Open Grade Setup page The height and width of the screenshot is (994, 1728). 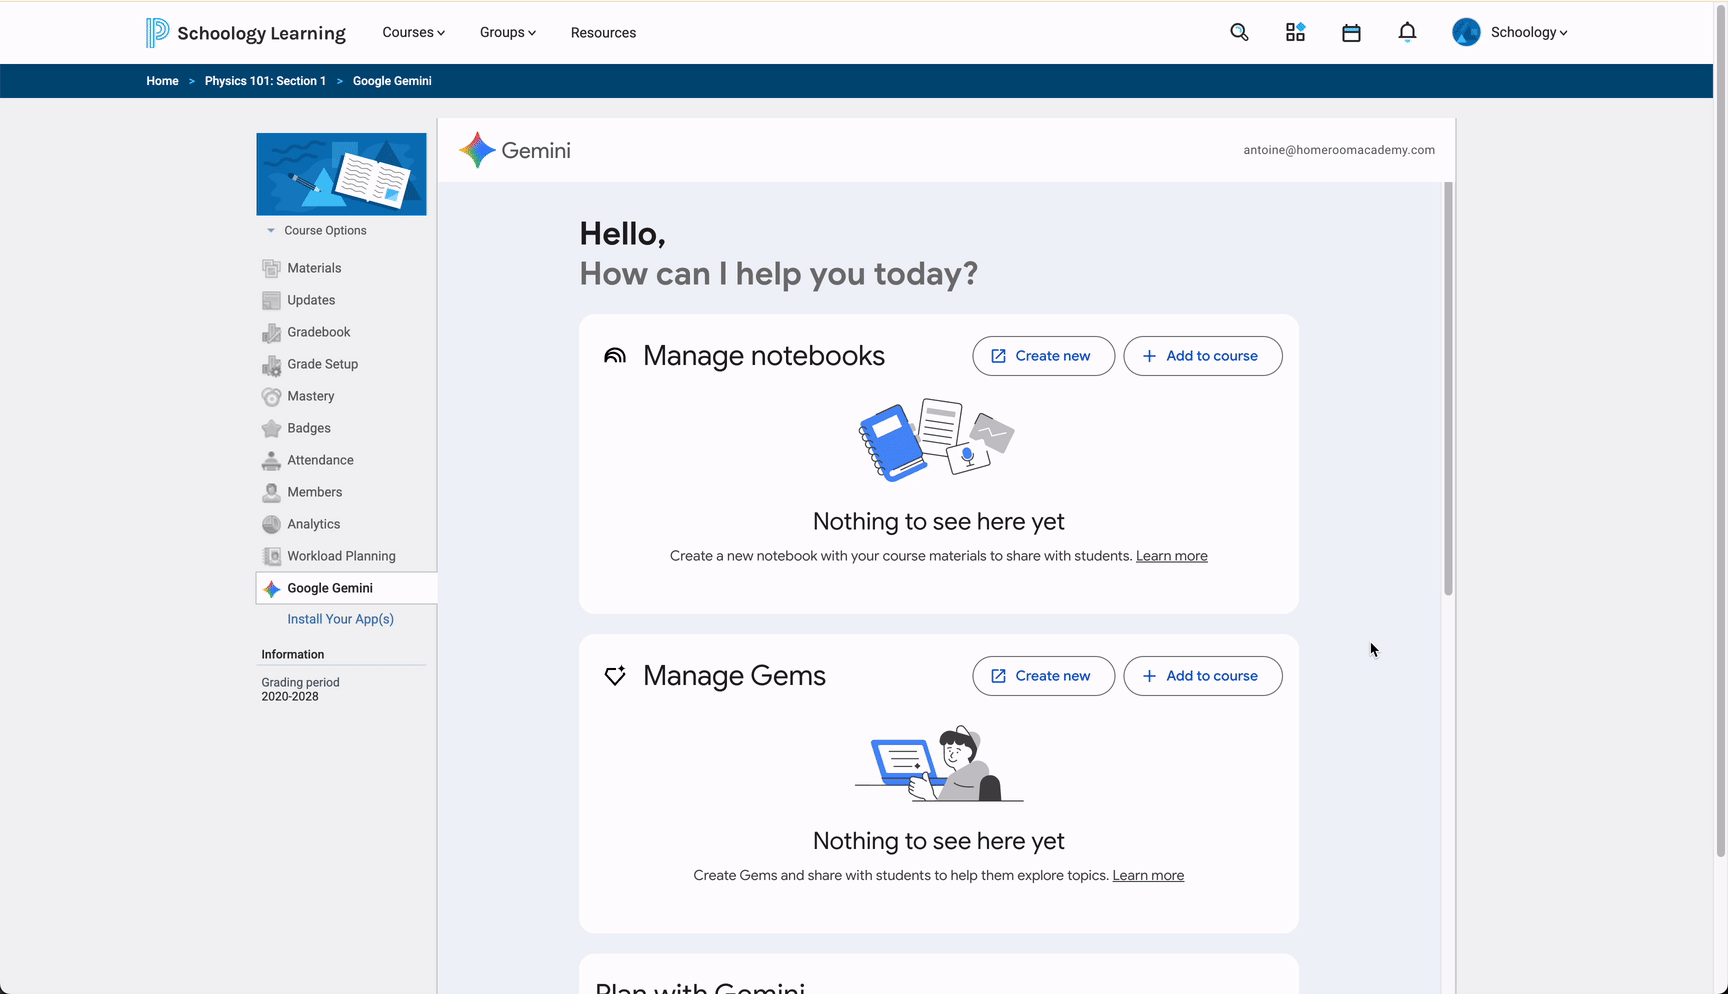tap(322, 364)
